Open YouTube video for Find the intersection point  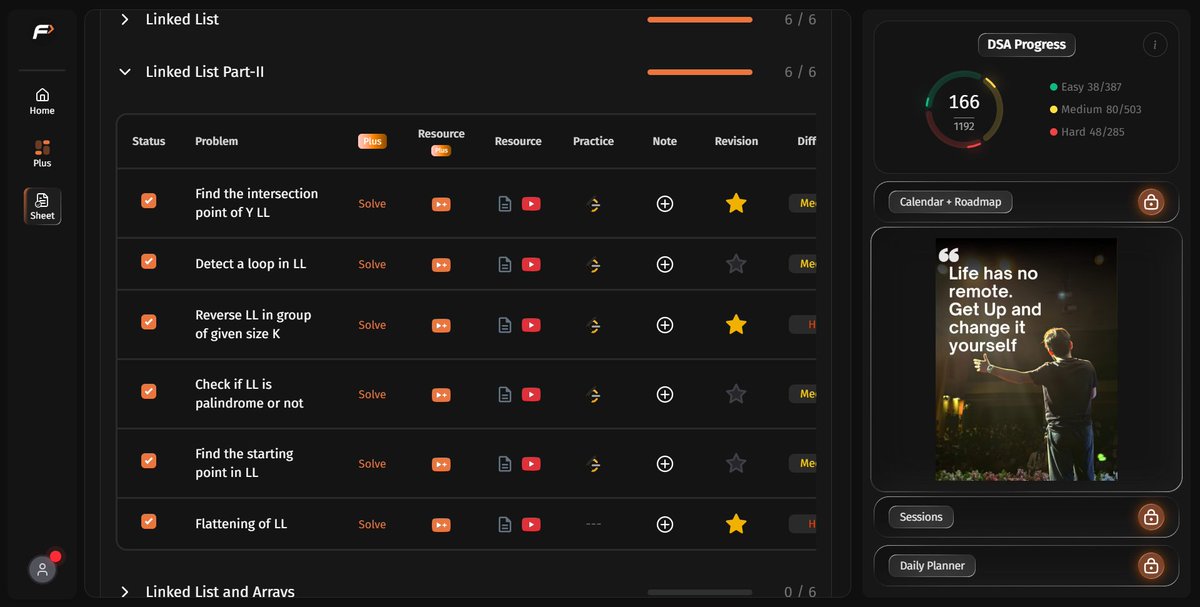click(531, 203)
